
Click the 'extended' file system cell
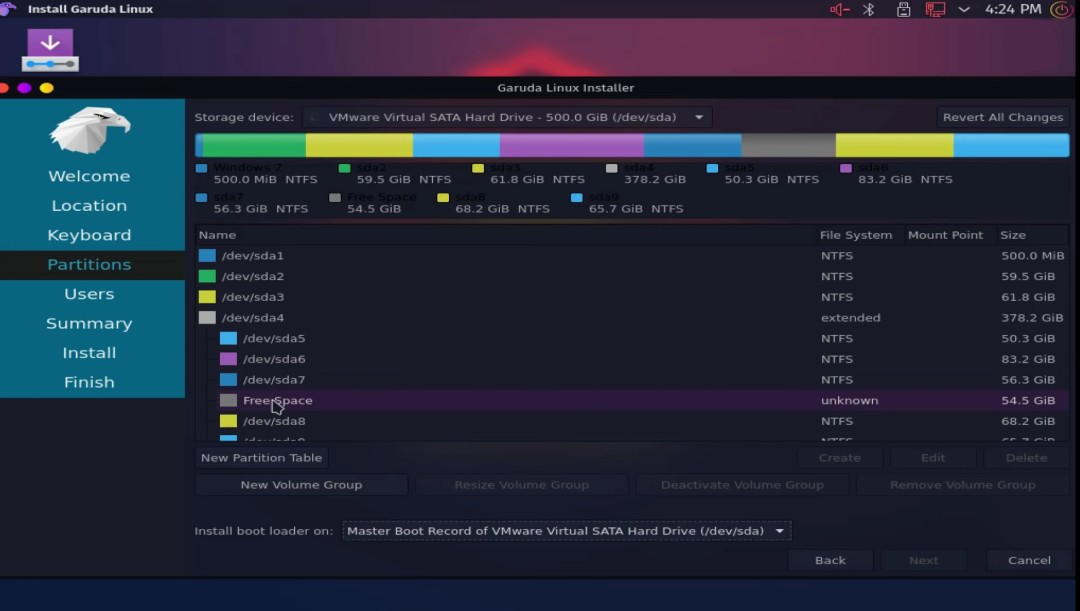coord(850,318)
